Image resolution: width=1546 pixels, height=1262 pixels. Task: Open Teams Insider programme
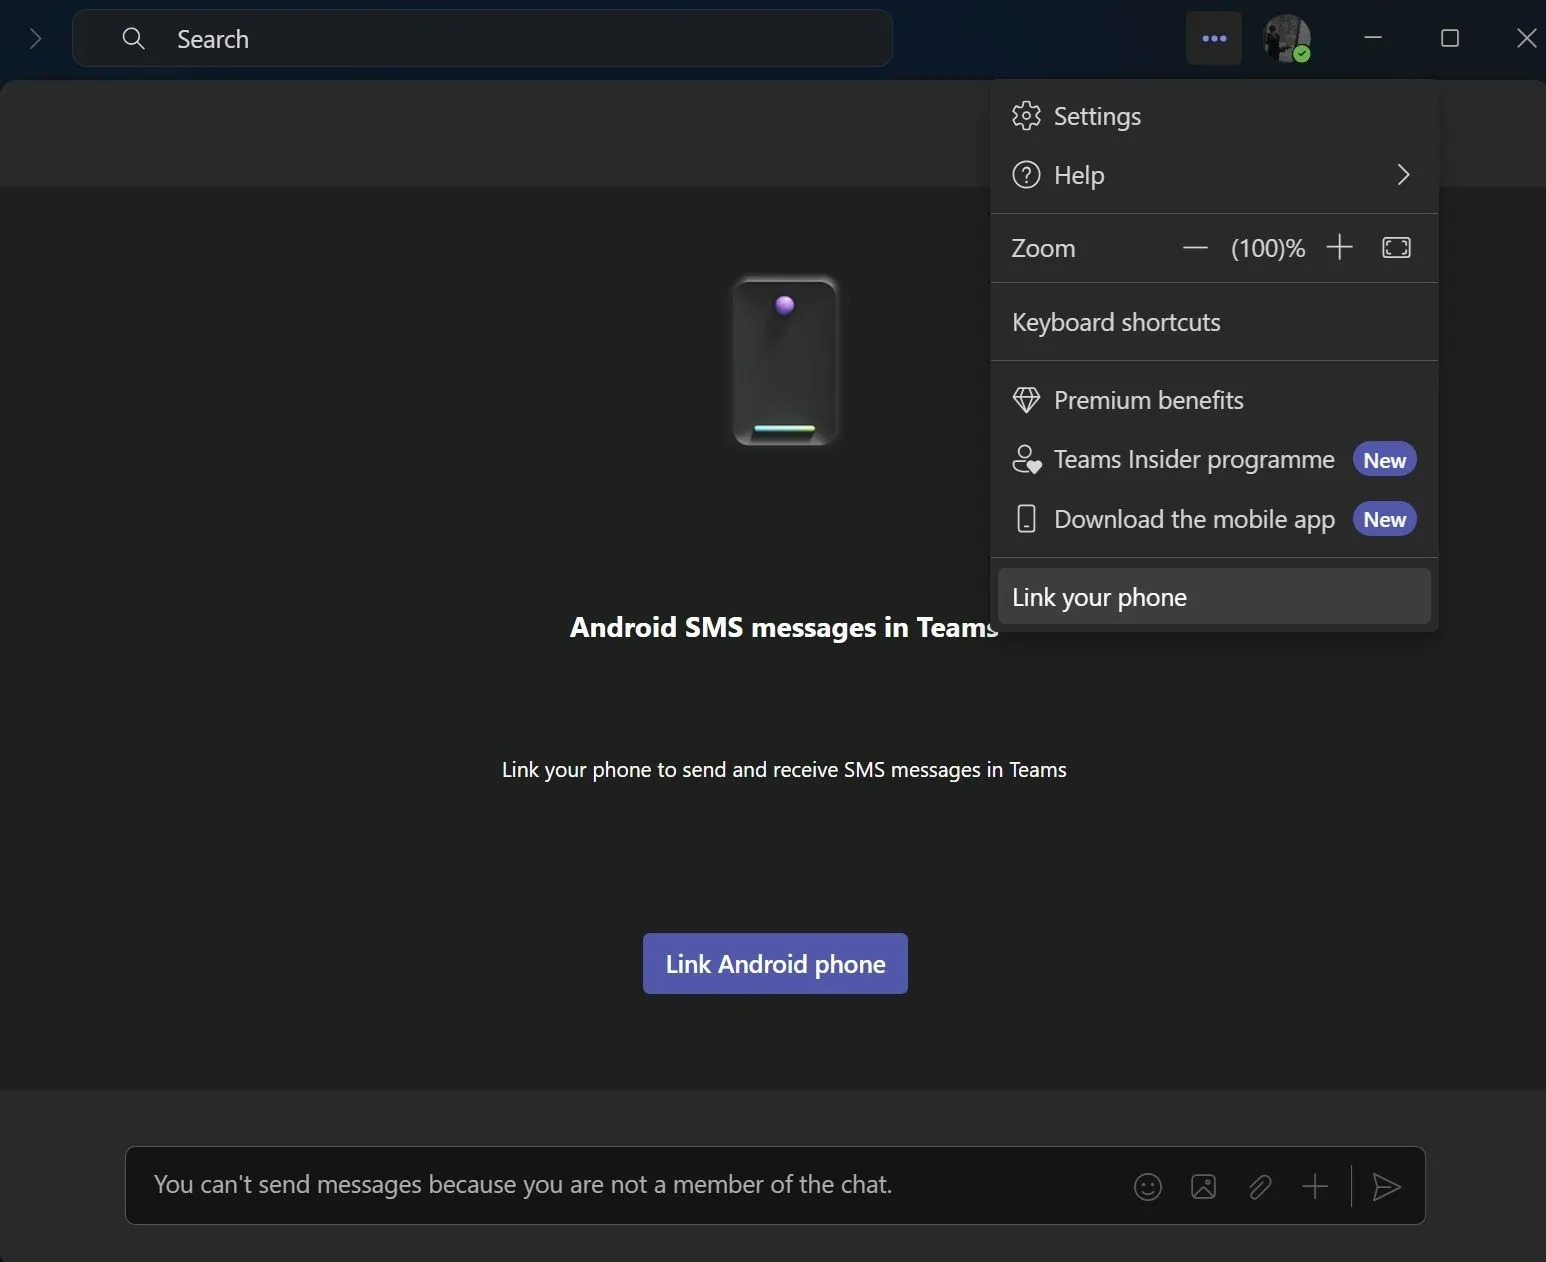click(1214, 459)
